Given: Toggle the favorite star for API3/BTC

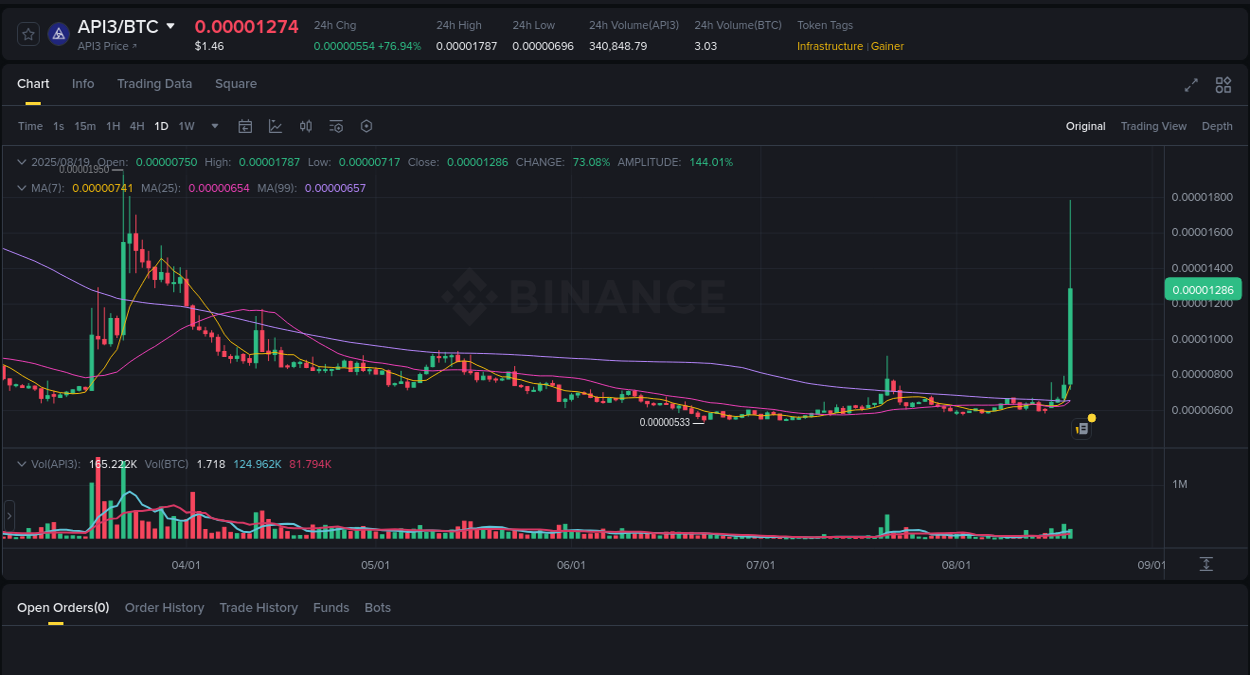Looking at the screenshot, I should point(28,33).
